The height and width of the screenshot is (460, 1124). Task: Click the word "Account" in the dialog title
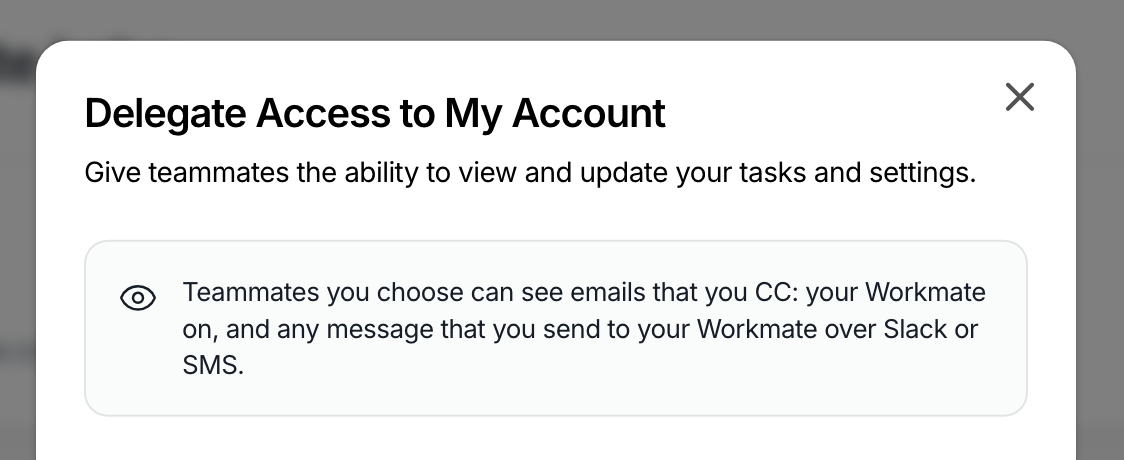(589, 113)
